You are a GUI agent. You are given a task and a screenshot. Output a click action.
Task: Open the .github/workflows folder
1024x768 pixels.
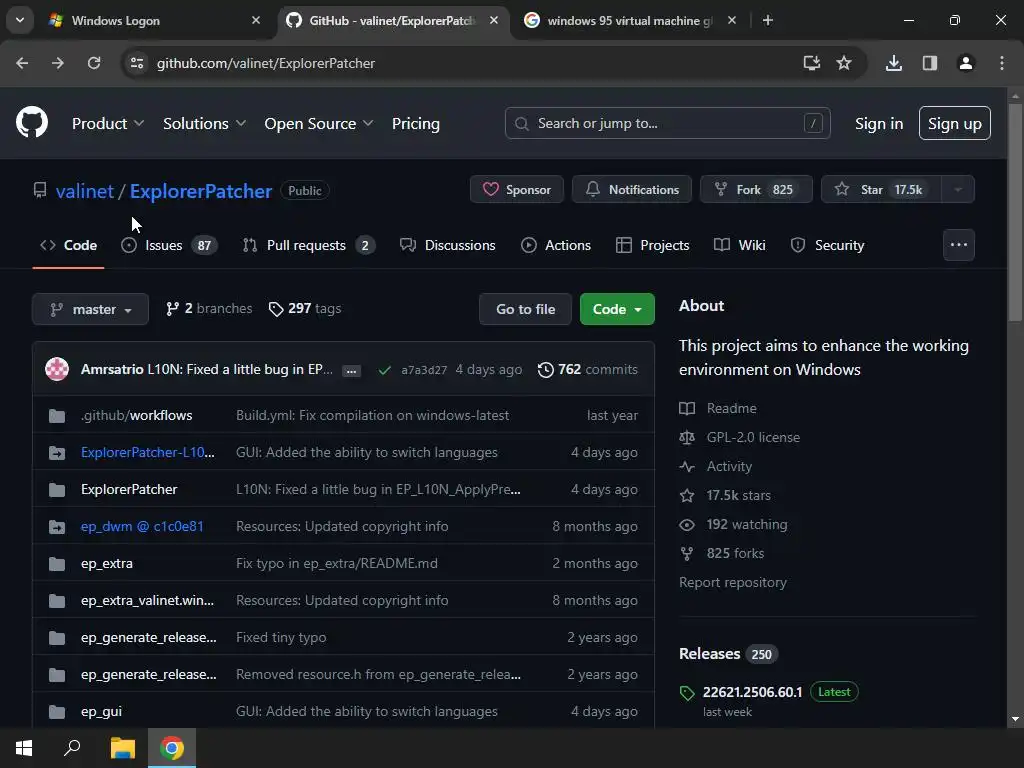136,415
